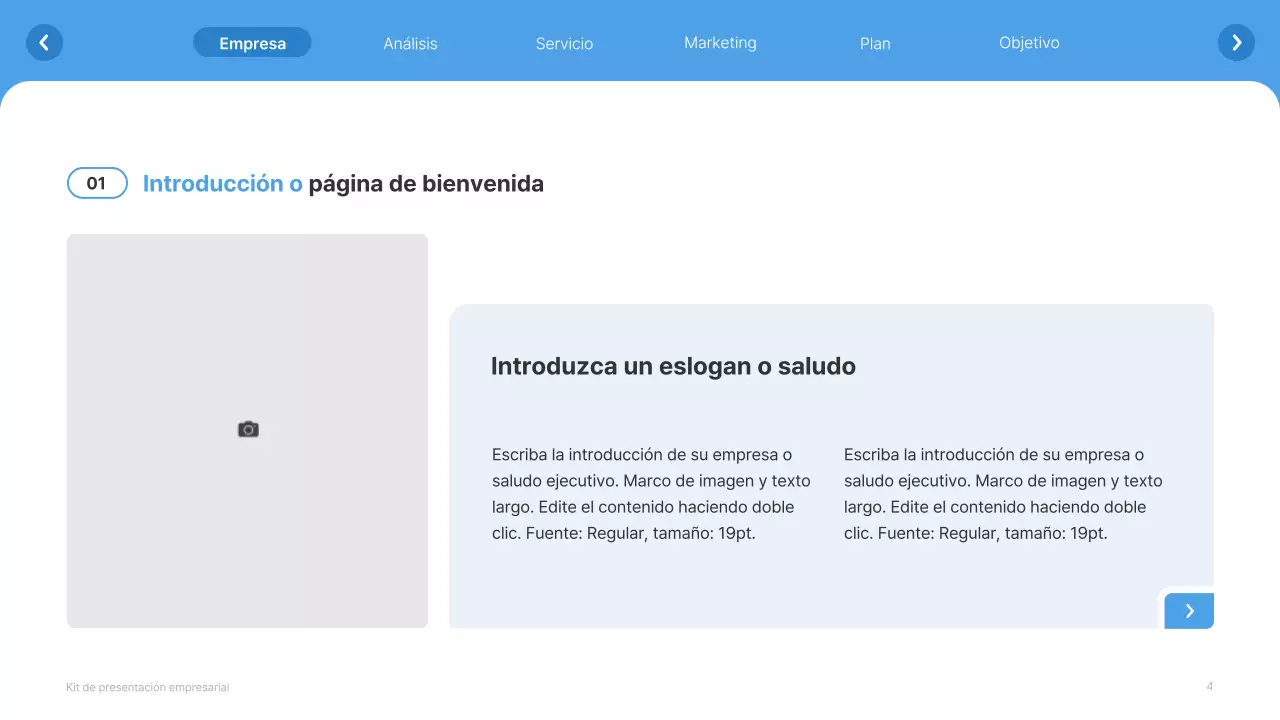
Task: Select the Plan navigation item
Action: (x=875, y=43)
